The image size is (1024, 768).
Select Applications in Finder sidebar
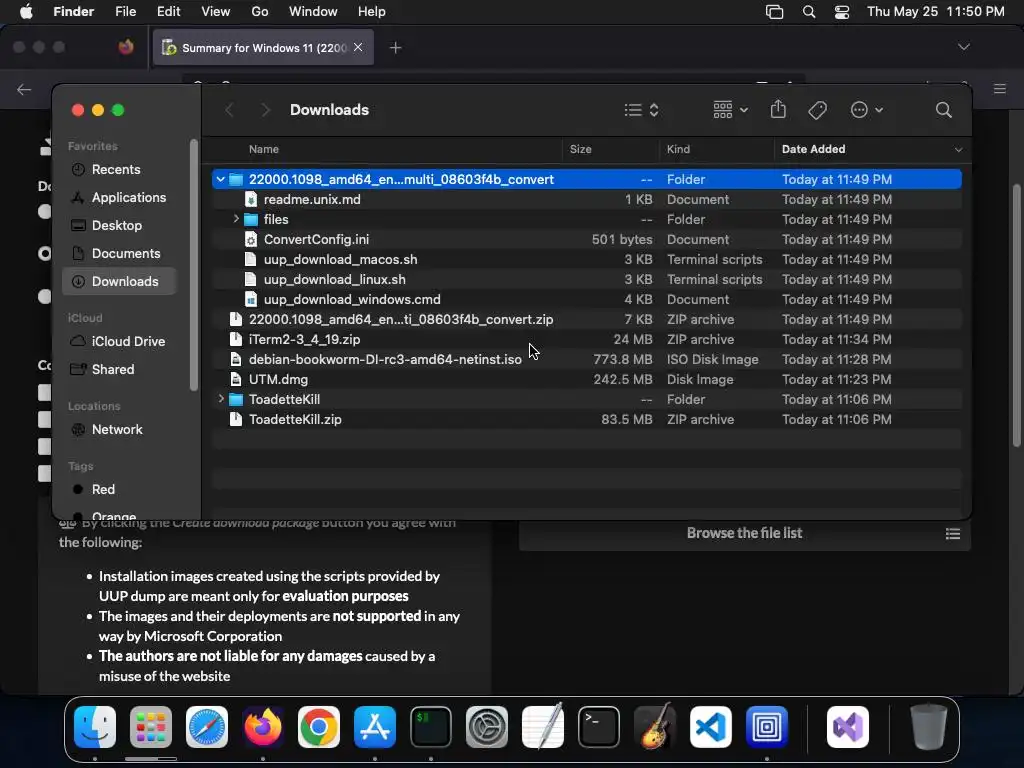click(x=119, y=197)
